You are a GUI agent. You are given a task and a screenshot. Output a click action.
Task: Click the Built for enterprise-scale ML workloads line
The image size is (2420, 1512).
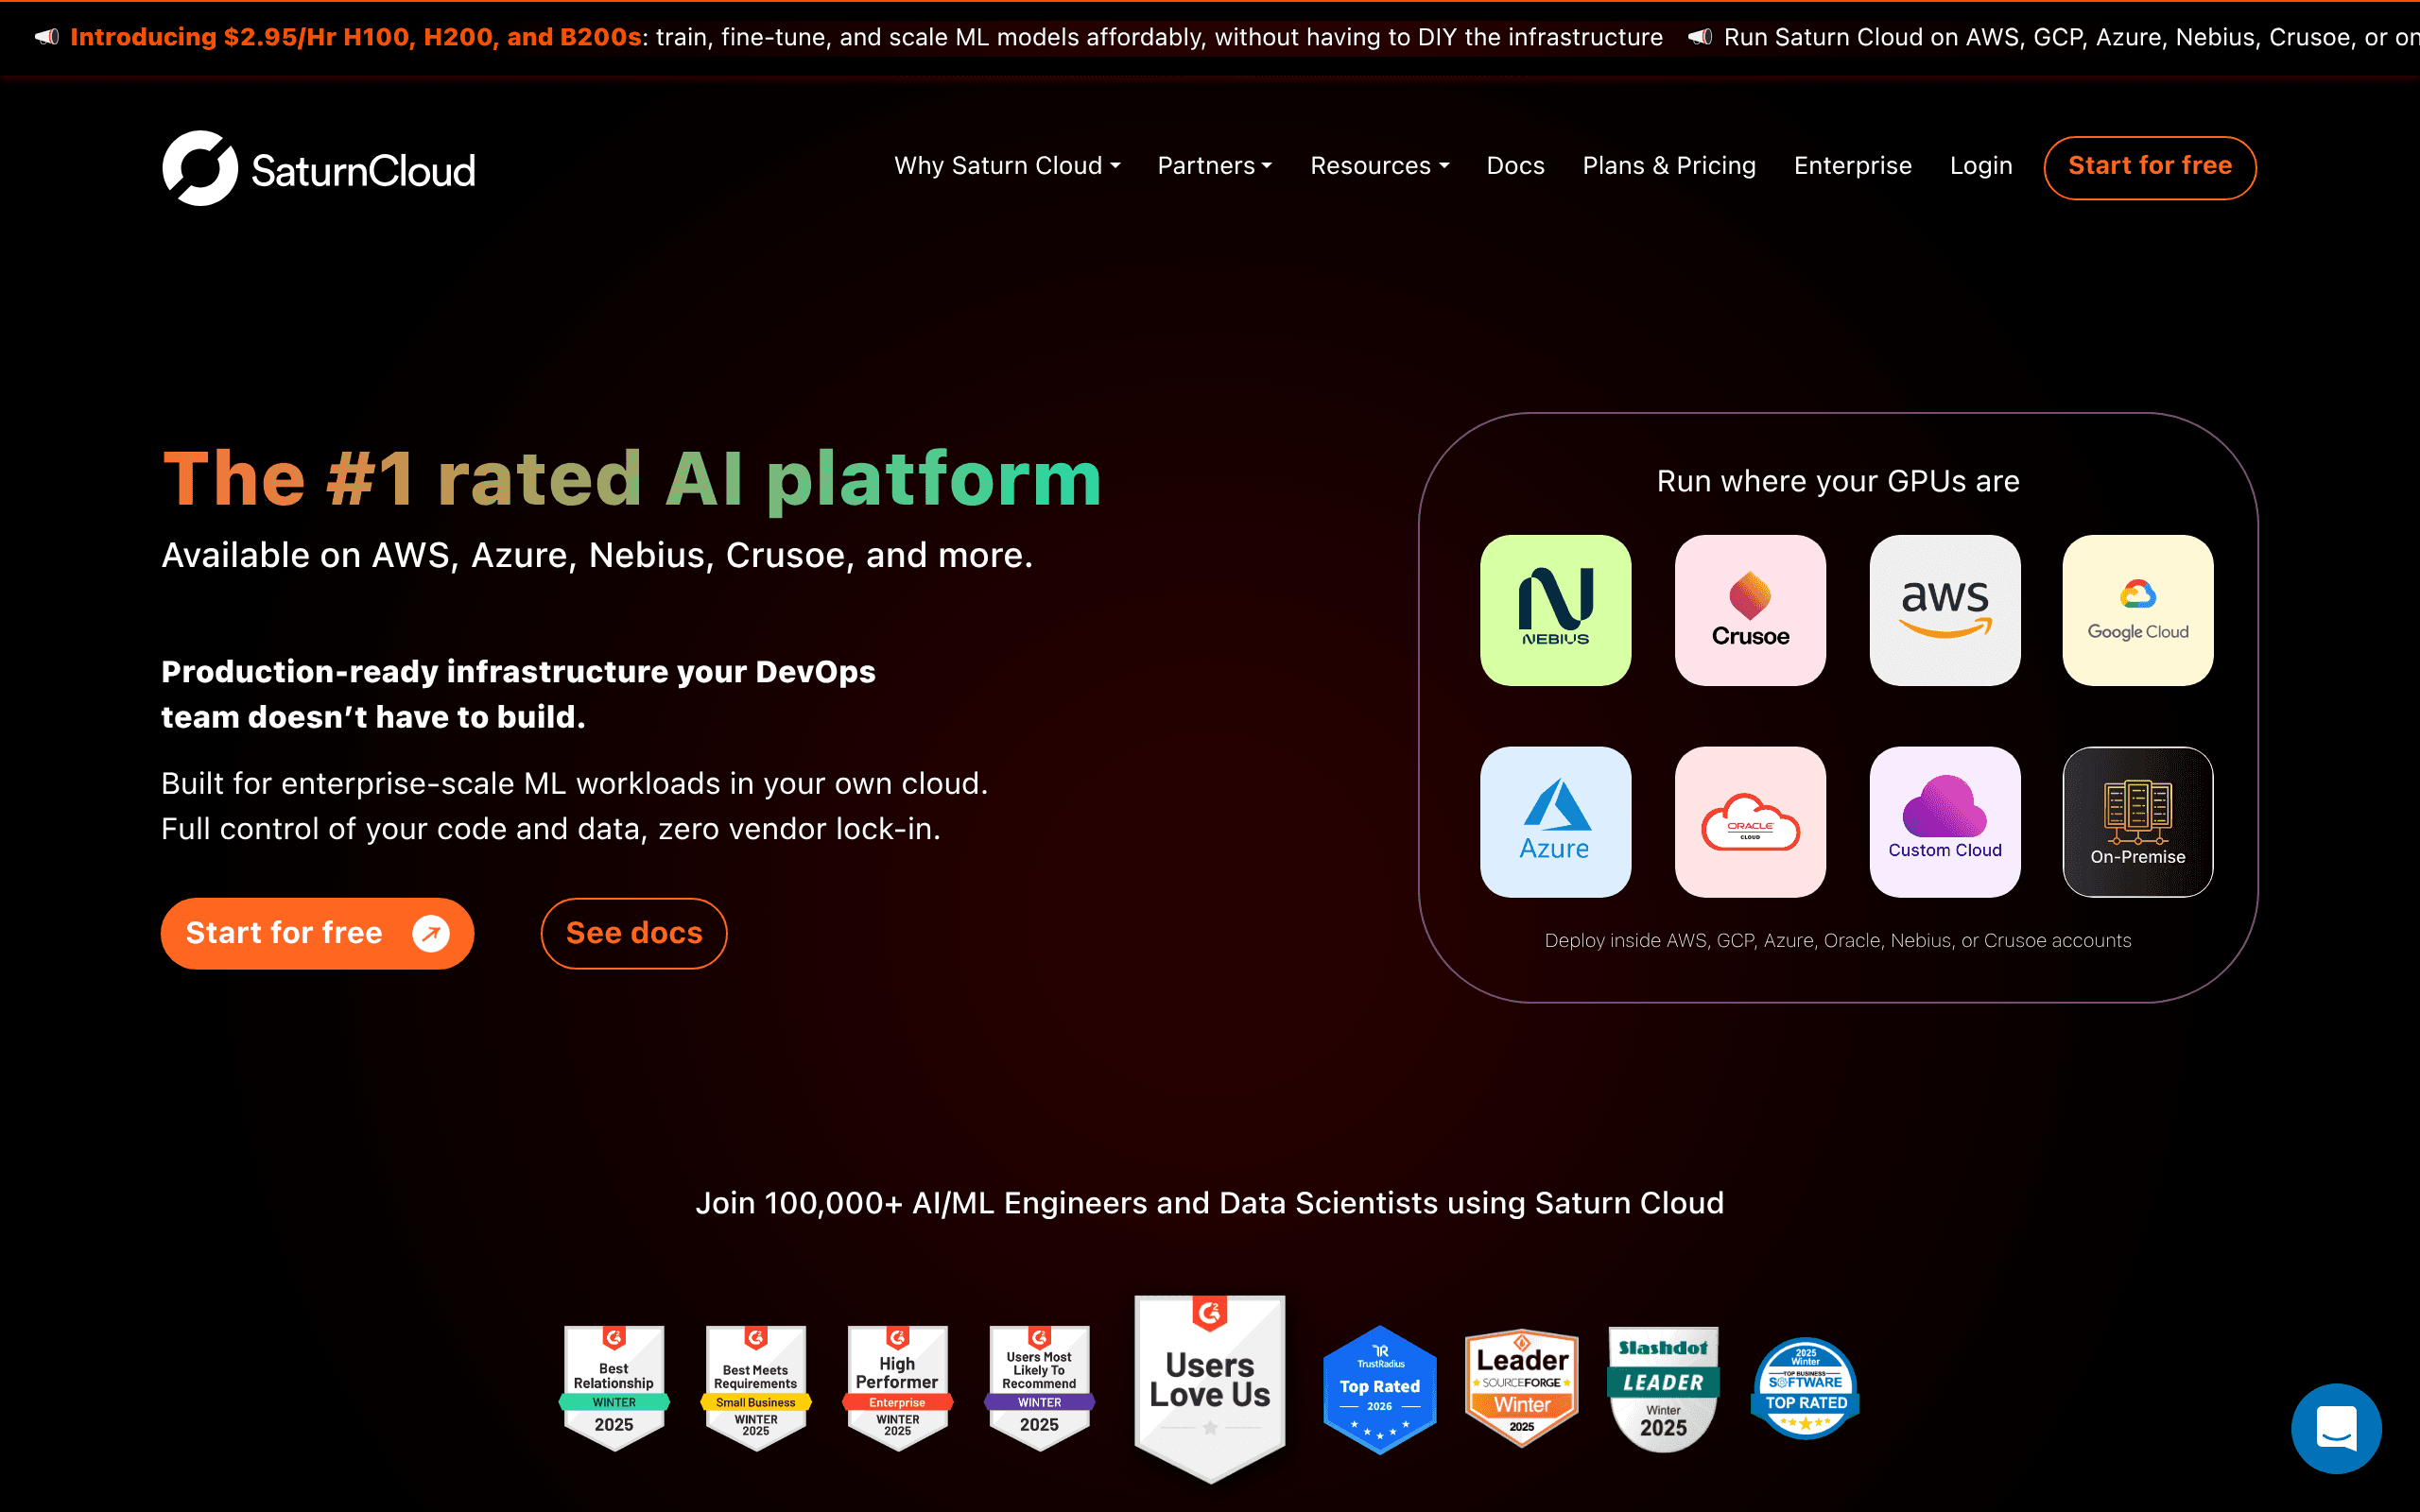[575, 783]
